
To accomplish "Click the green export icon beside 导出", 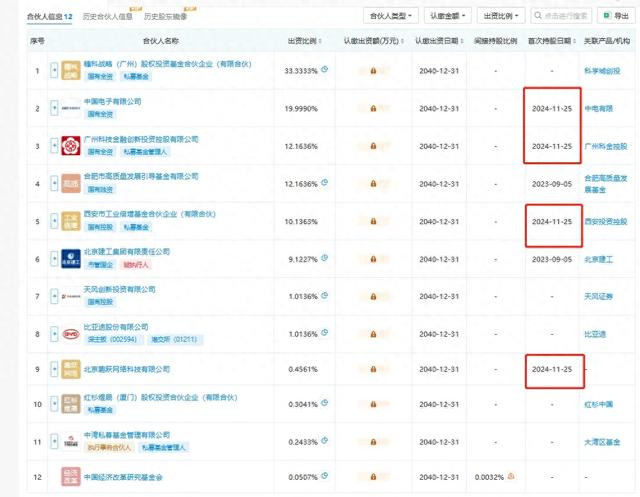I will coord(607,16).
